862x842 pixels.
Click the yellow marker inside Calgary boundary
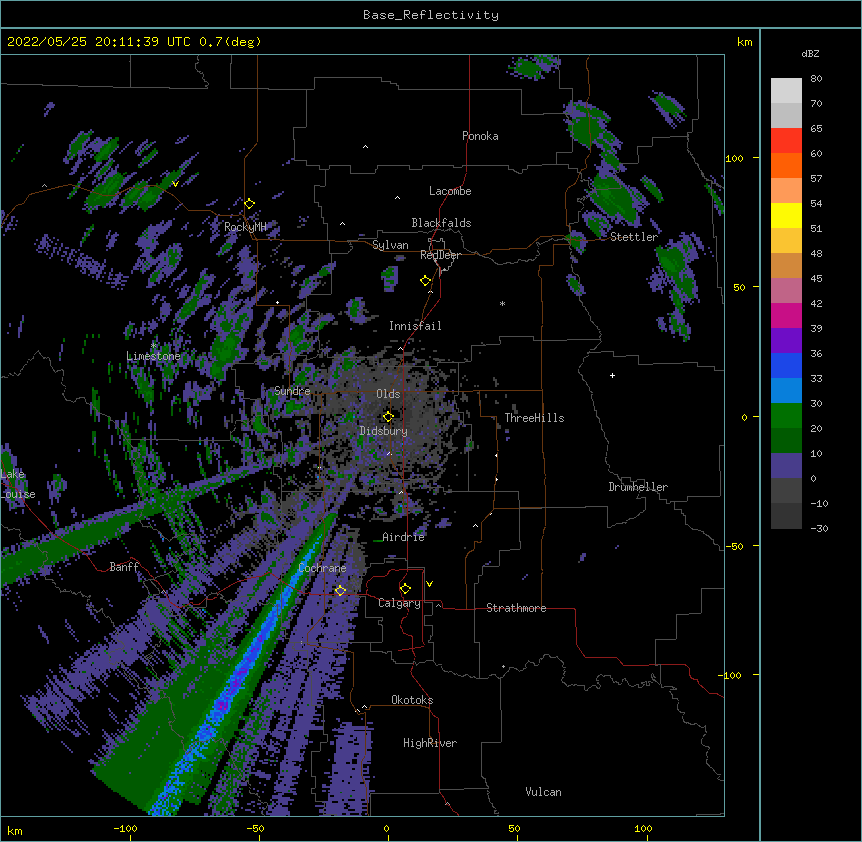[x=405, y=589]
